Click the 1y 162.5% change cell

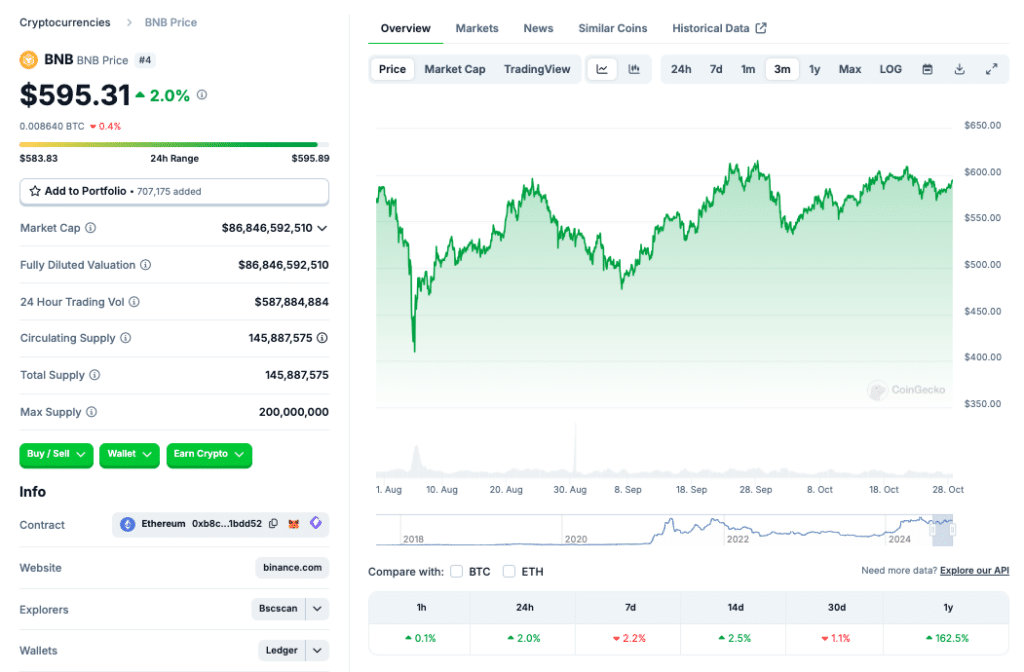948,638
